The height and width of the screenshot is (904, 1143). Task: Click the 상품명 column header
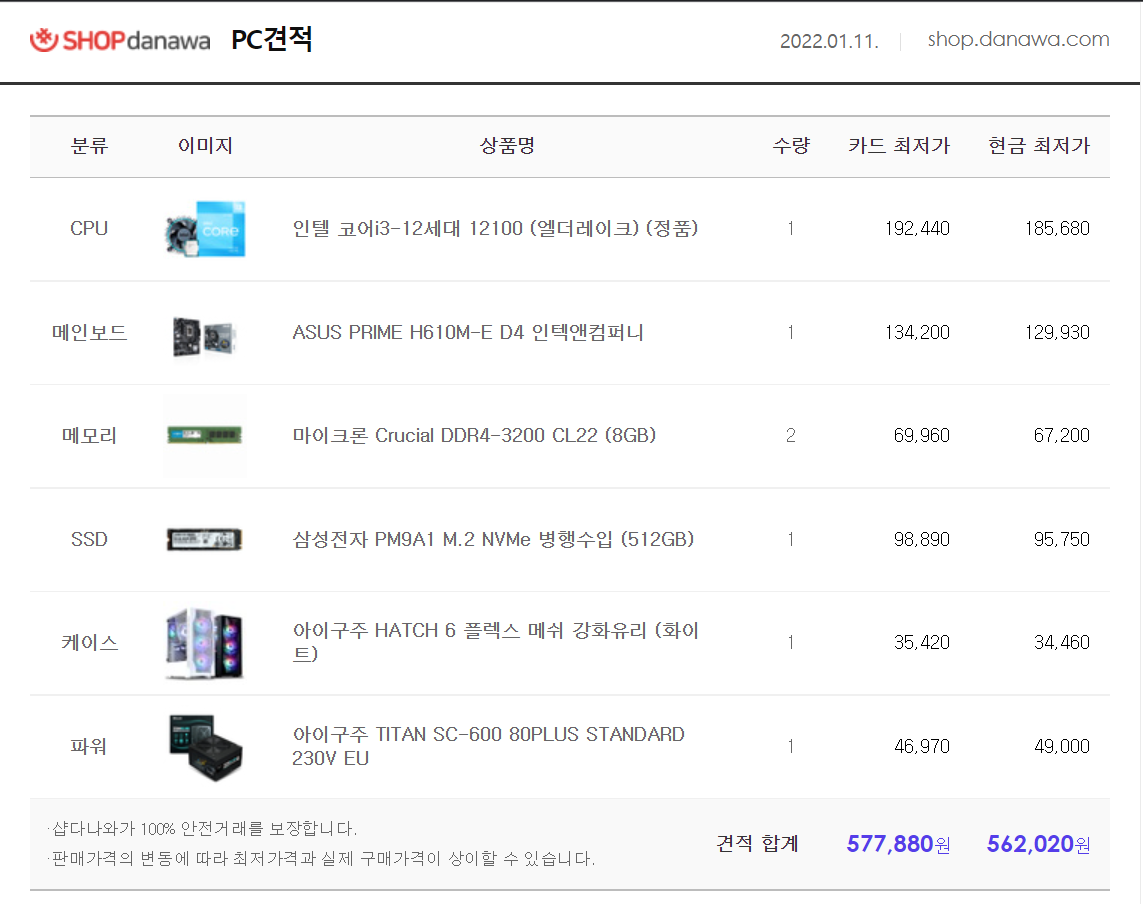tap(507, 146)
